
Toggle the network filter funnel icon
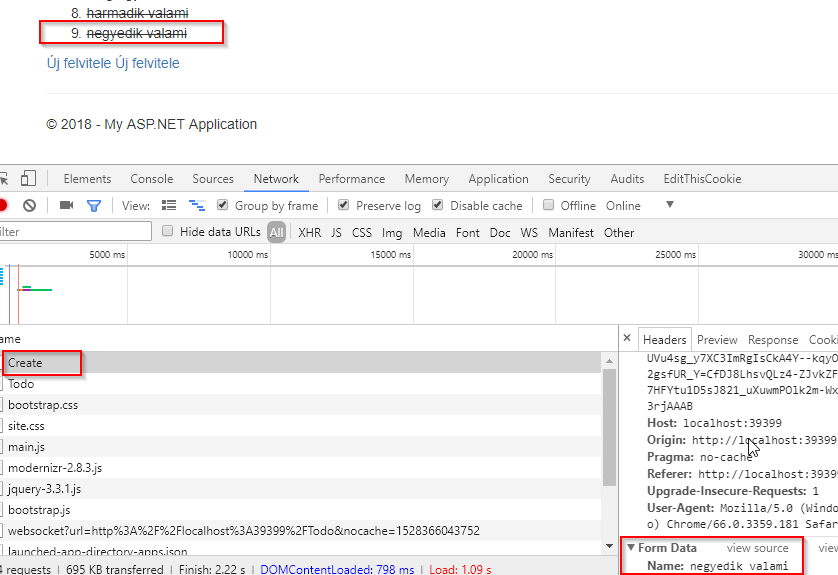pos(94,205)
